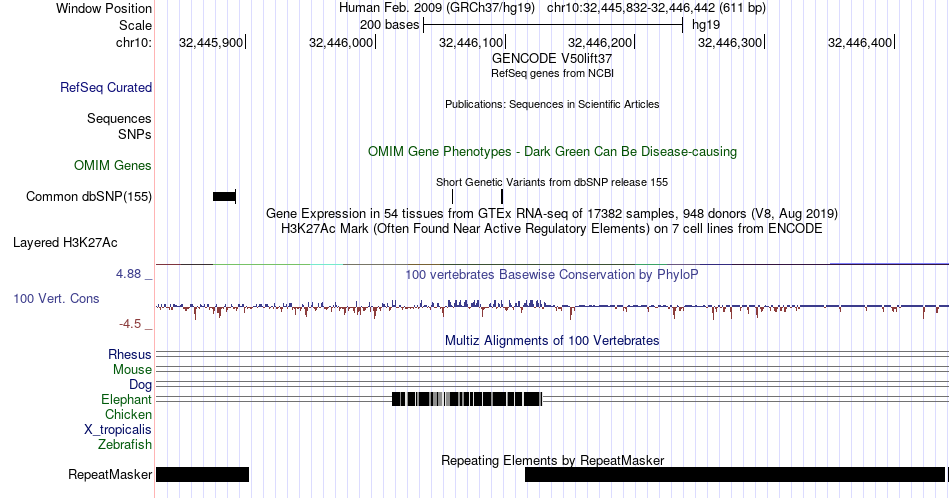This screenshot has width=950, height=498.
Task: Click the Common dbSNP(155) track label
Action: [x=89, y=196]
